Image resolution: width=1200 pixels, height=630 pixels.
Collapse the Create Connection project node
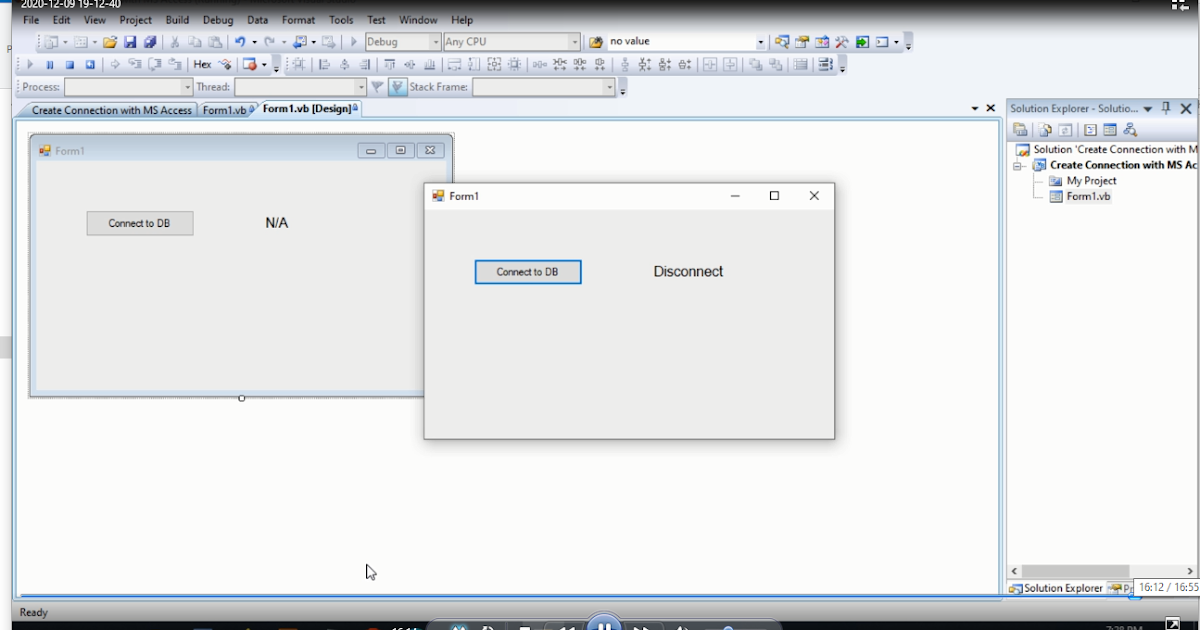tap(1015, 165)
